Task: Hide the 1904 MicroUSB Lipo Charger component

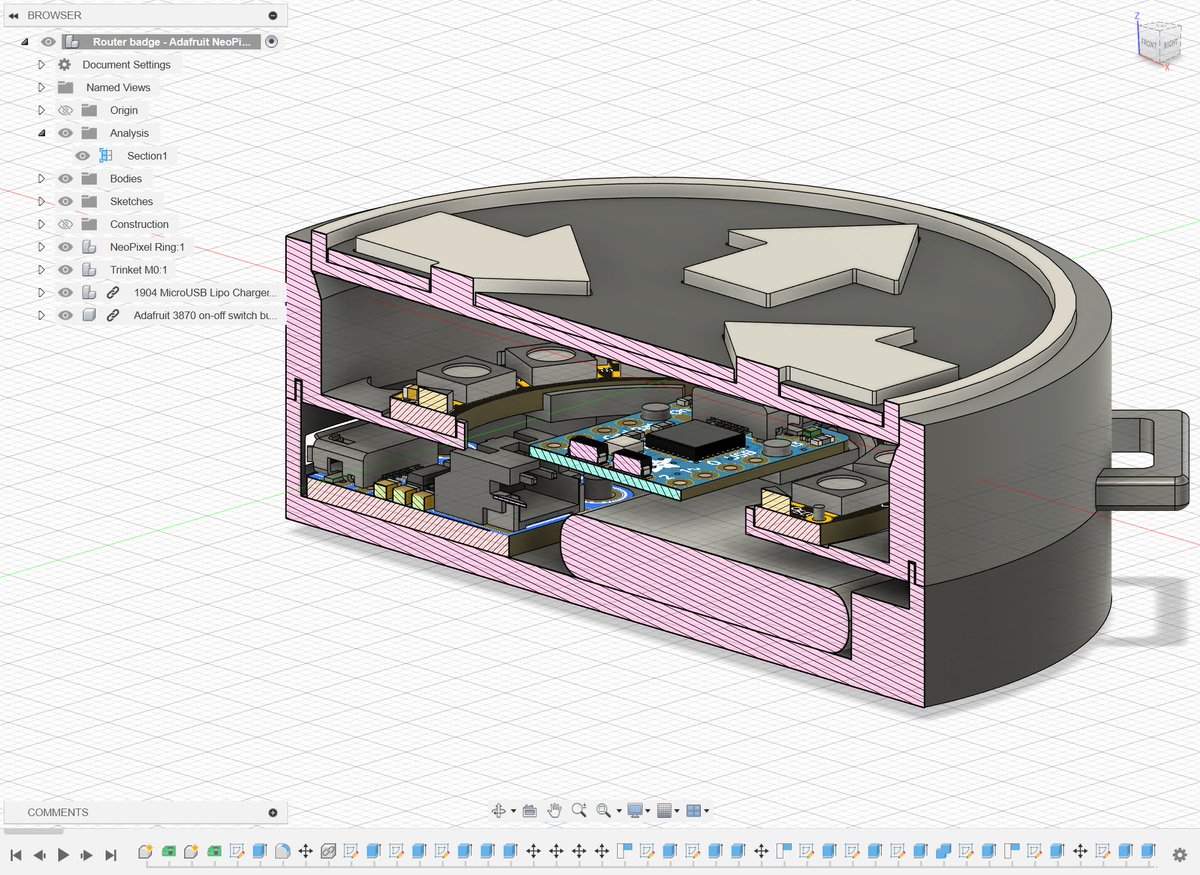Action: point(65,293)
